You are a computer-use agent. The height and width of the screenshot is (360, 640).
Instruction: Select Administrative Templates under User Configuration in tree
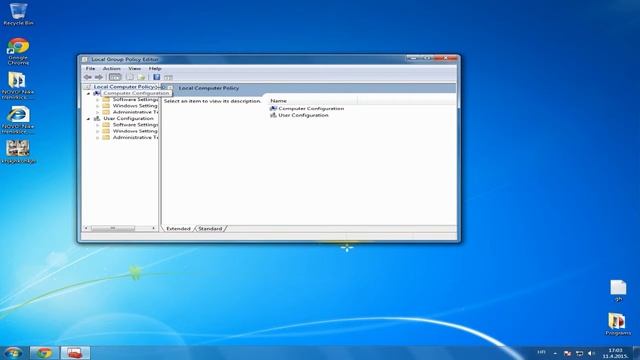(135, 138)
